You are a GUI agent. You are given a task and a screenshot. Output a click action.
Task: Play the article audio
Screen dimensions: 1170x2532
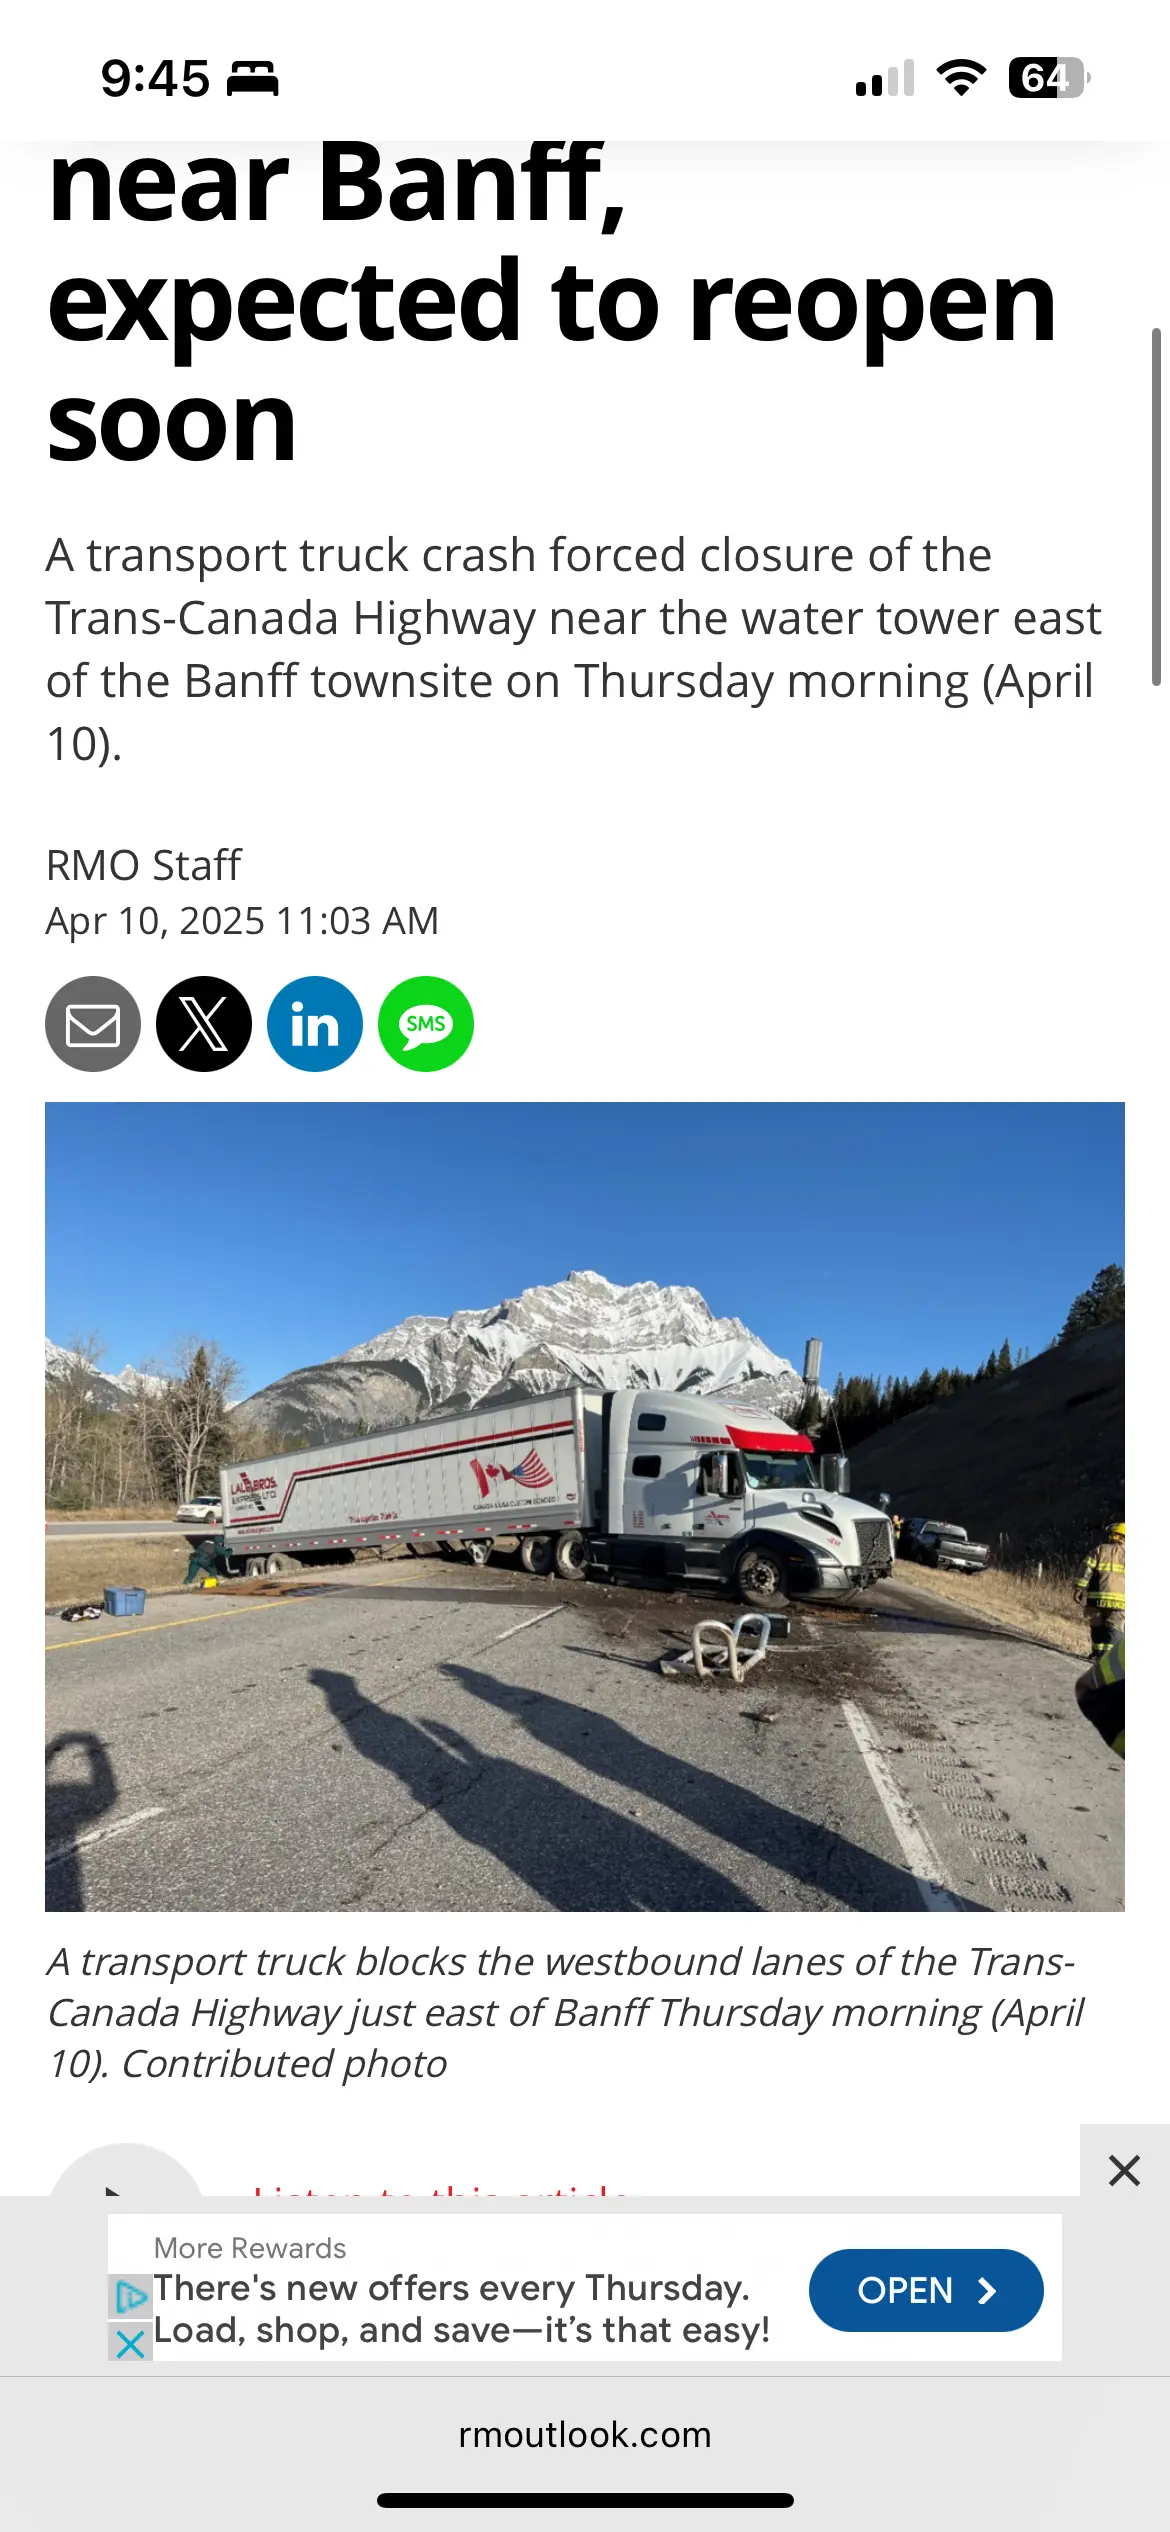tap(126, 2178)
